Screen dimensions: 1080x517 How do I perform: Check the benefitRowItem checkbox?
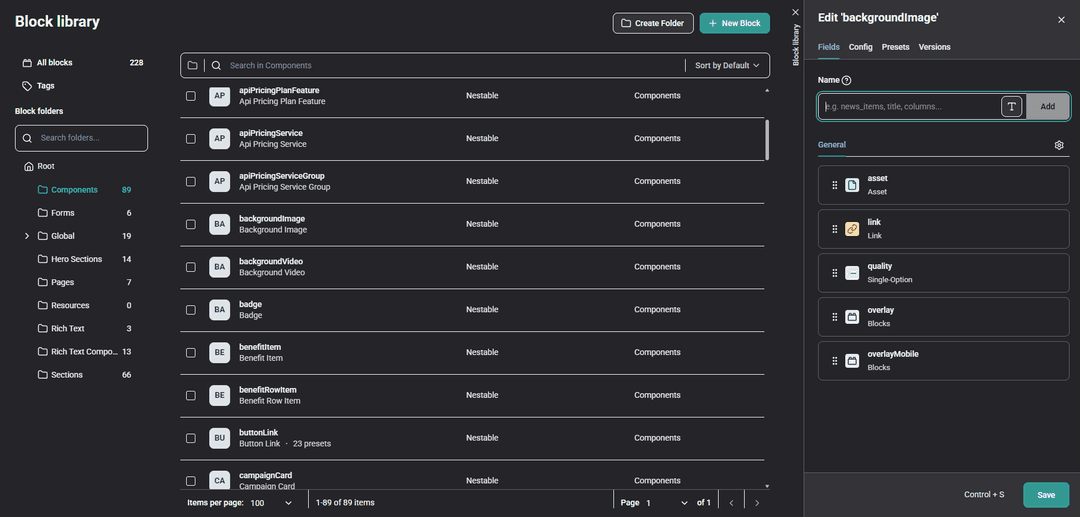click(x=191, y=395)
